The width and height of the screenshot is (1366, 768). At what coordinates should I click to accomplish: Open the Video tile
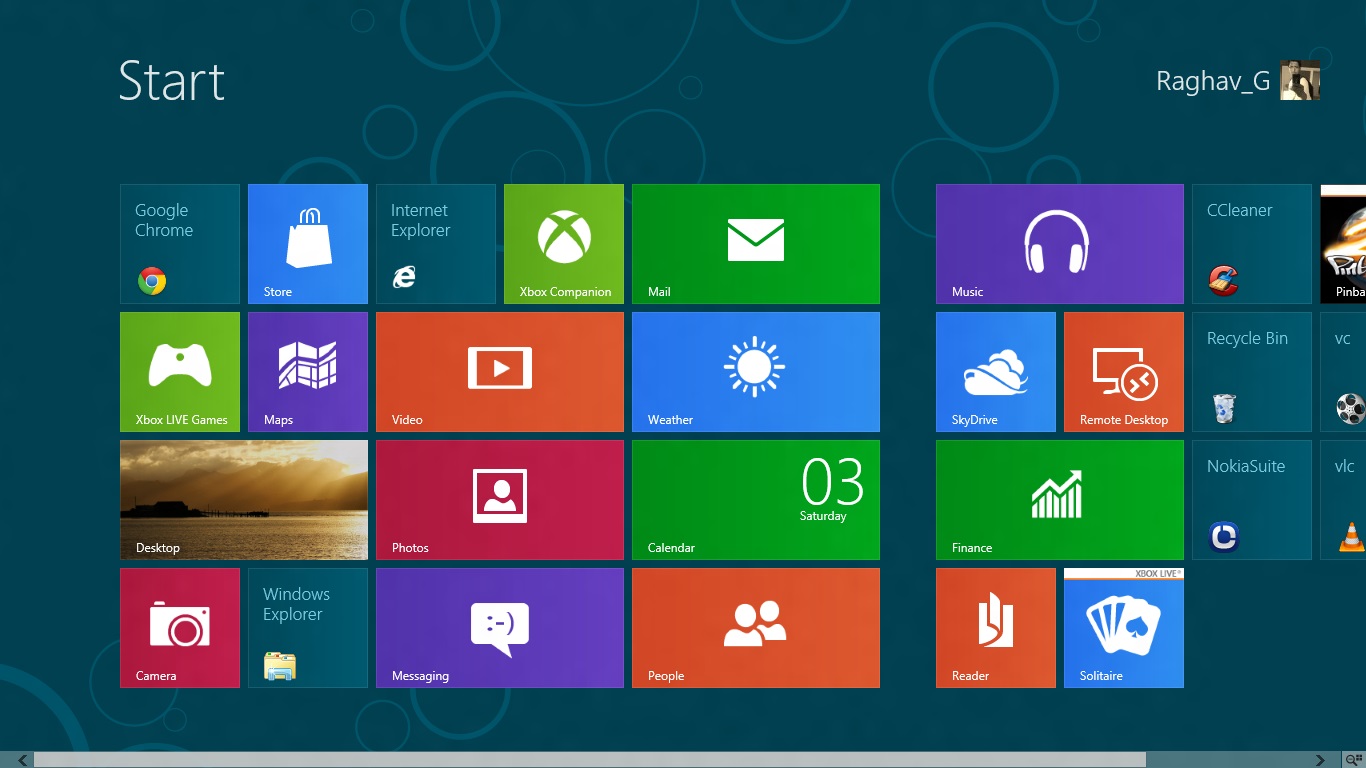[500, 372]
